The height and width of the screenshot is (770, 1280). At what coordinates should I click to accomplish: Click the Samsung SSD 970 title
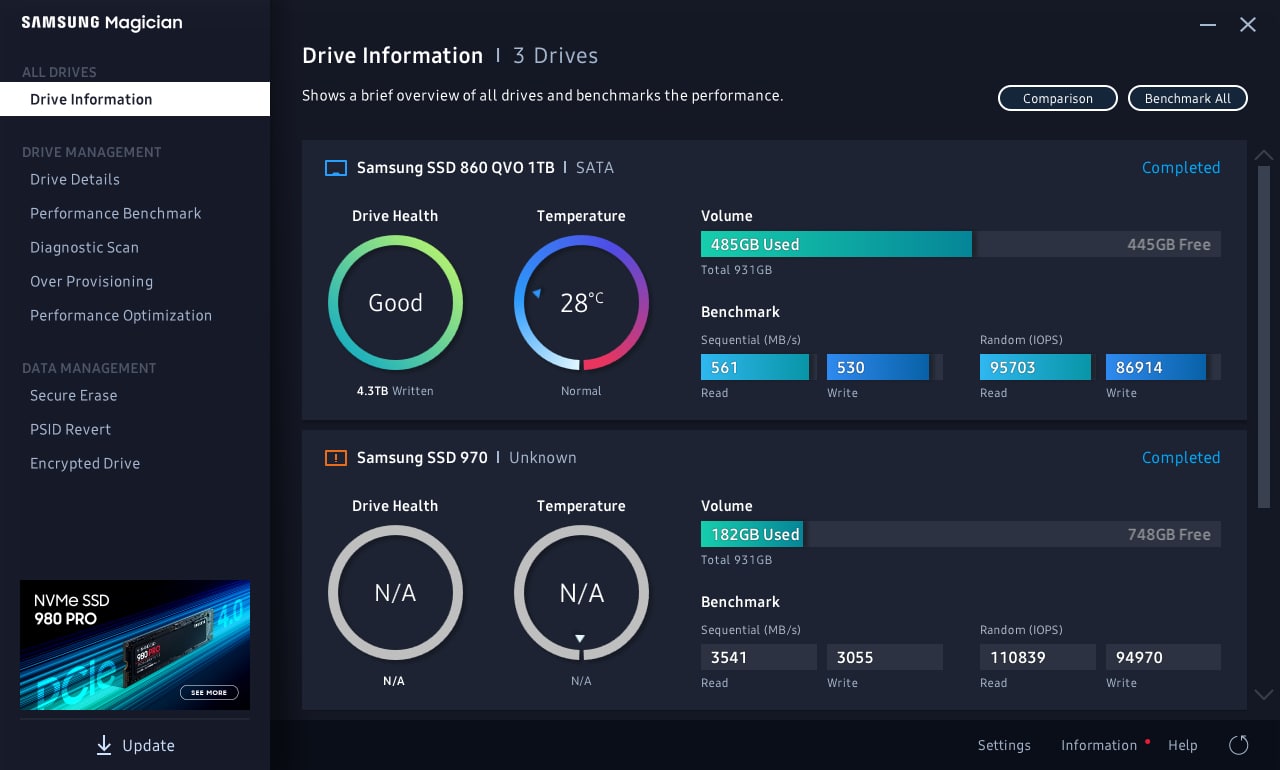pos(422,458)
